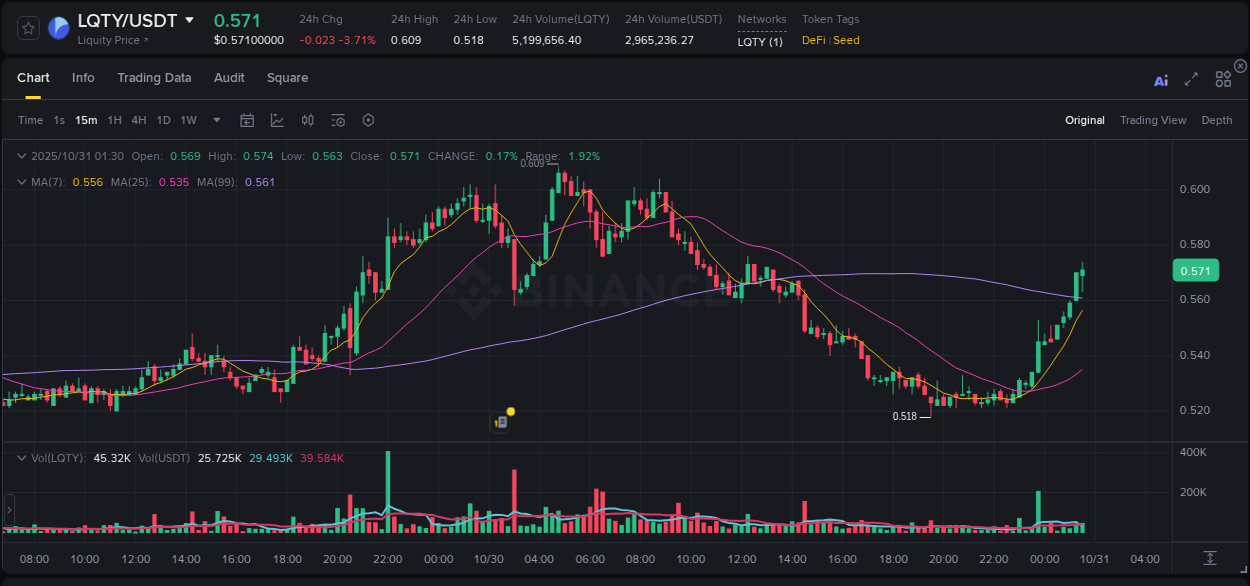Expand the chart to fullscreen
The width and height of the screenshot is (1250, 586).
[x=1191, y=80]
